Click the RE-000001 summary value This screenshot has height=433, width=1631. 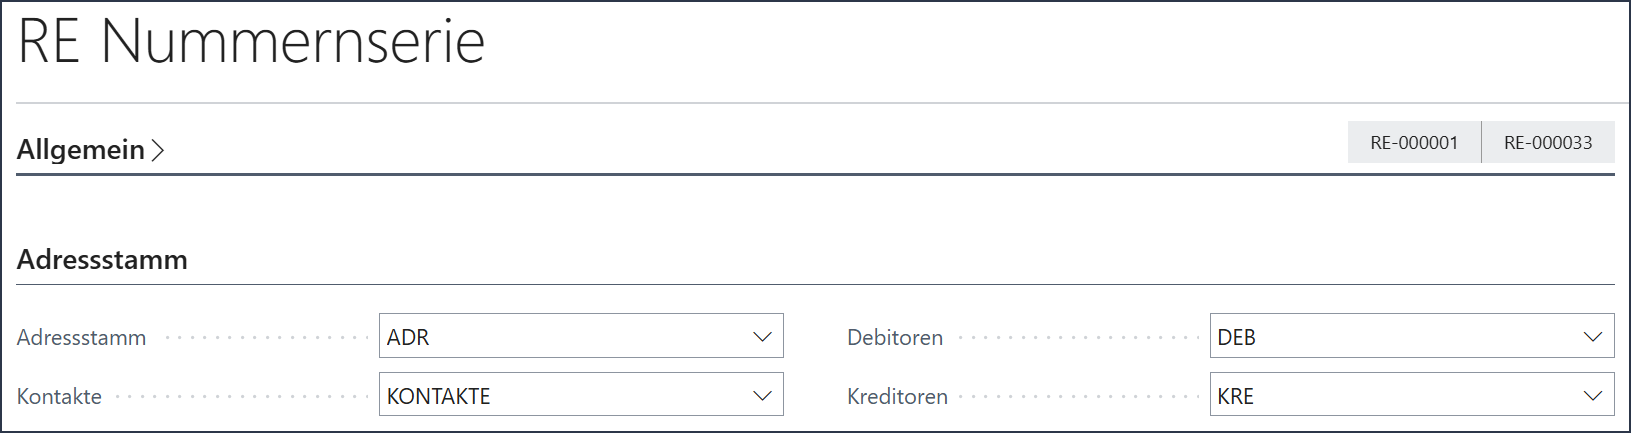point(1414,143)
